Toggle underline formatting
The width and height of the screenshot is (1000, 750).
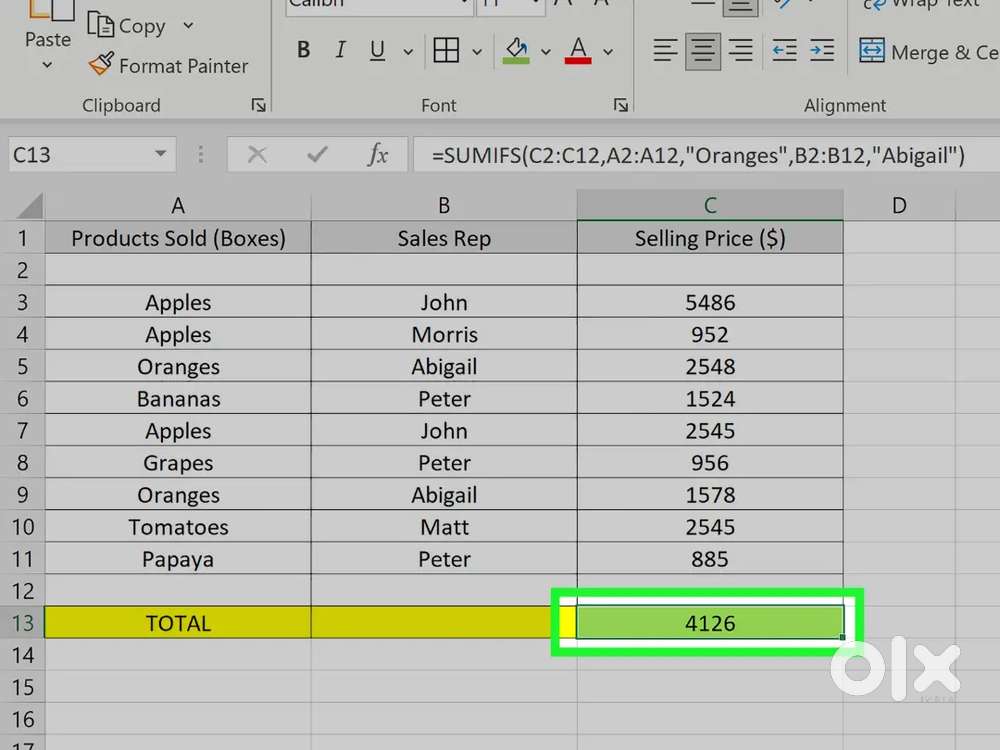(x=375, y=50)
